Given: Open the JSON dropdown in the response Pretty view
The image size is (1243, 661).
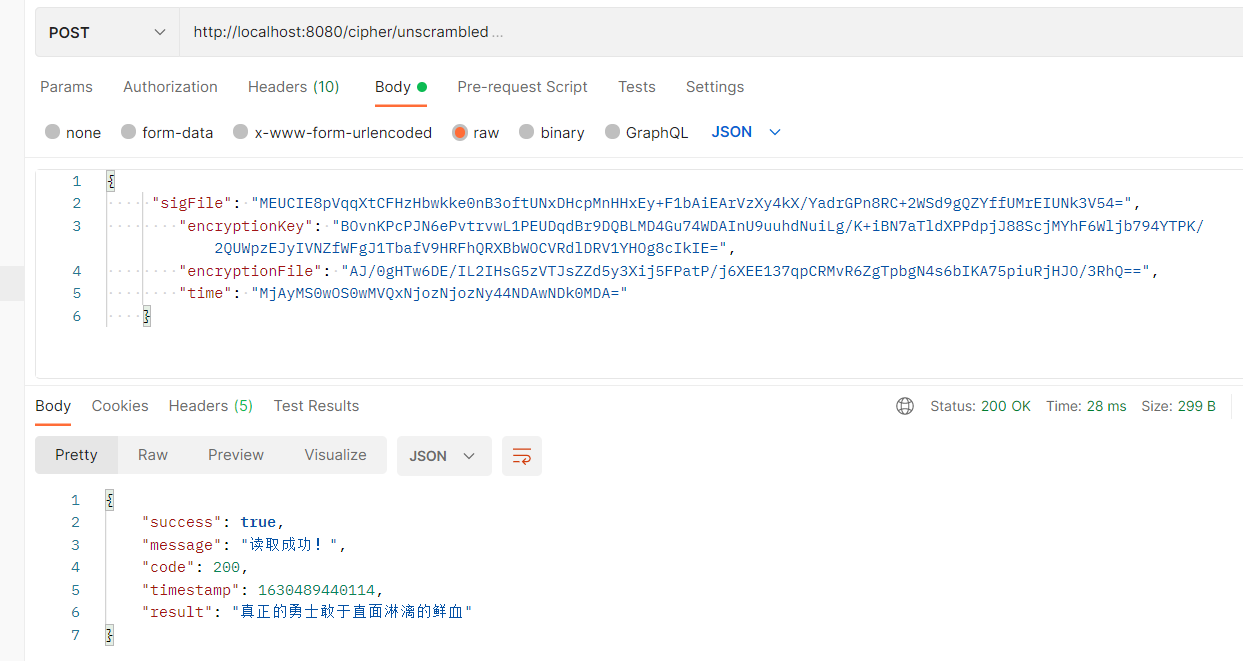Looking at the screenshot, I should click(x=444, y=455).
